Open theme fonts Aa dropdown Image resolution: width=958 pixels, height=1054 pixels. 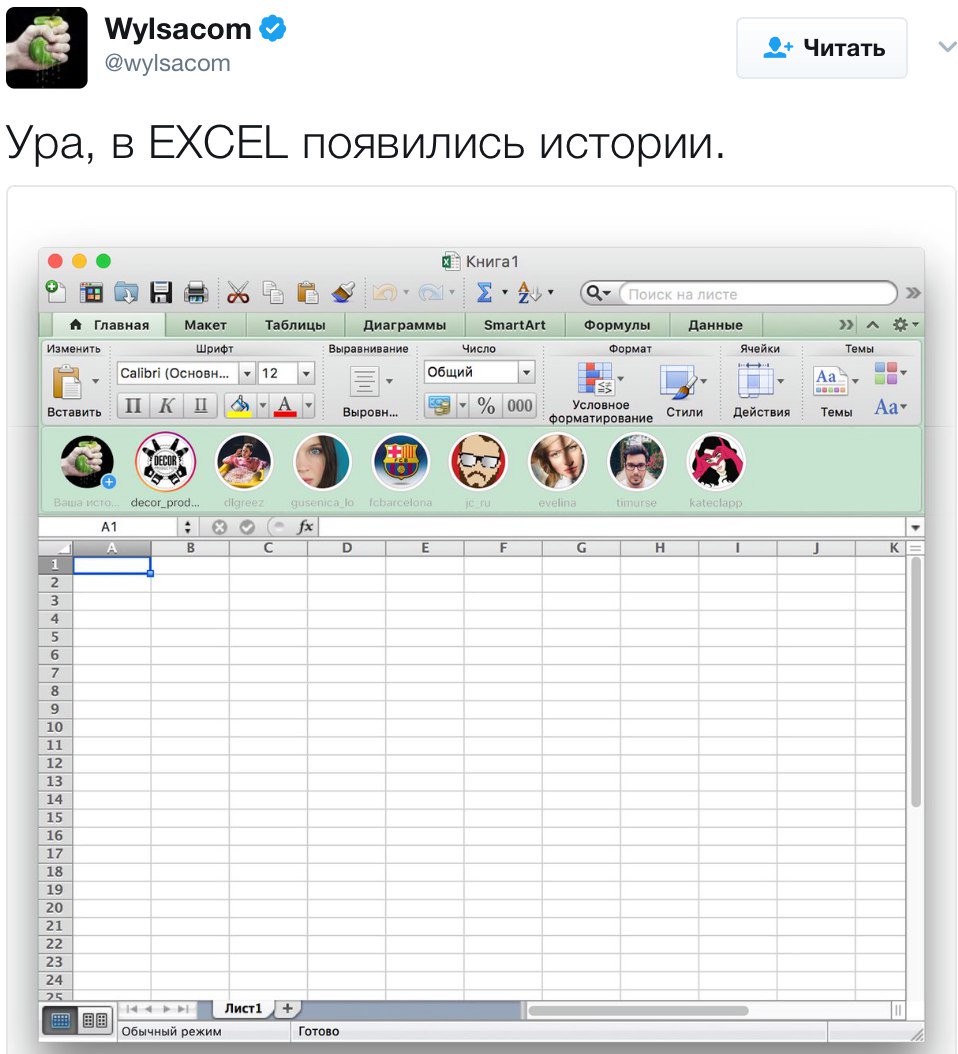[890, 407]
